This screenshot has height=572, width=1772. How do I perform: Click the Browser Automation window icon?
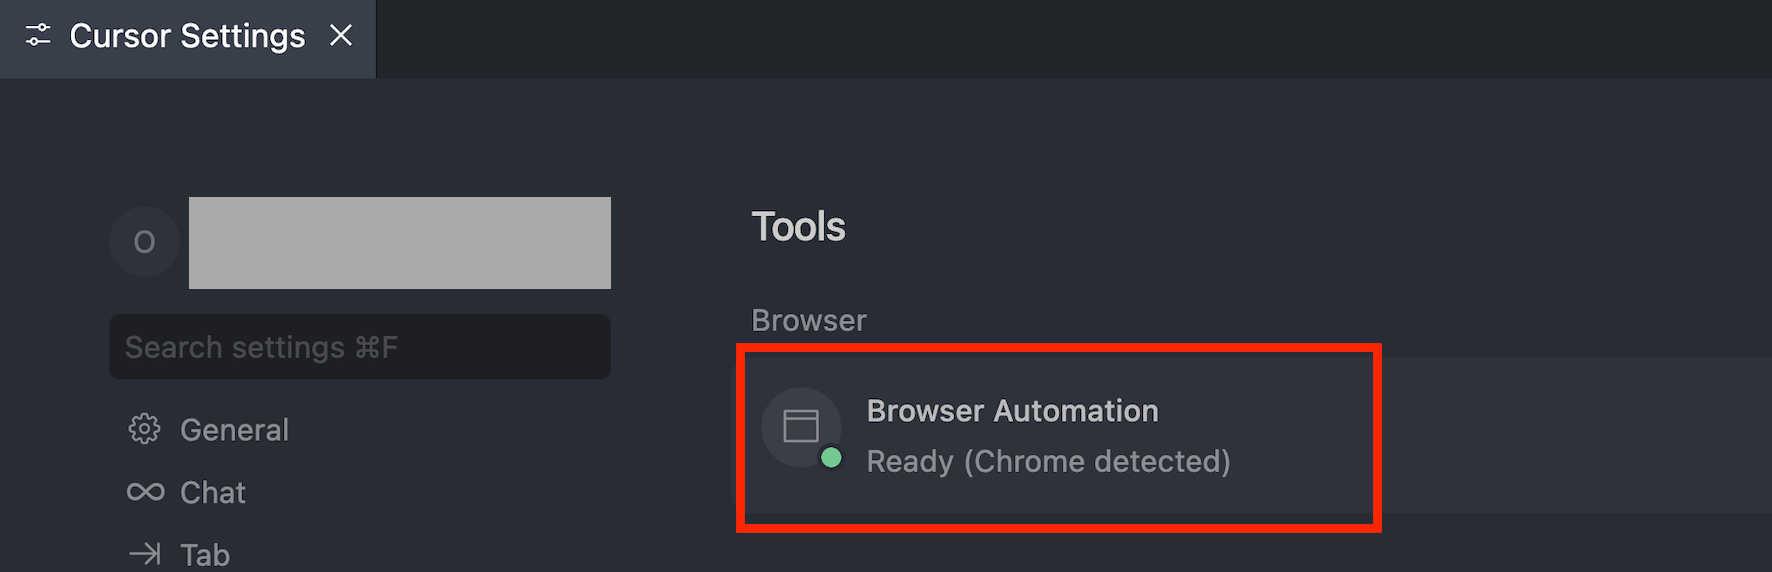click(800, 426)
